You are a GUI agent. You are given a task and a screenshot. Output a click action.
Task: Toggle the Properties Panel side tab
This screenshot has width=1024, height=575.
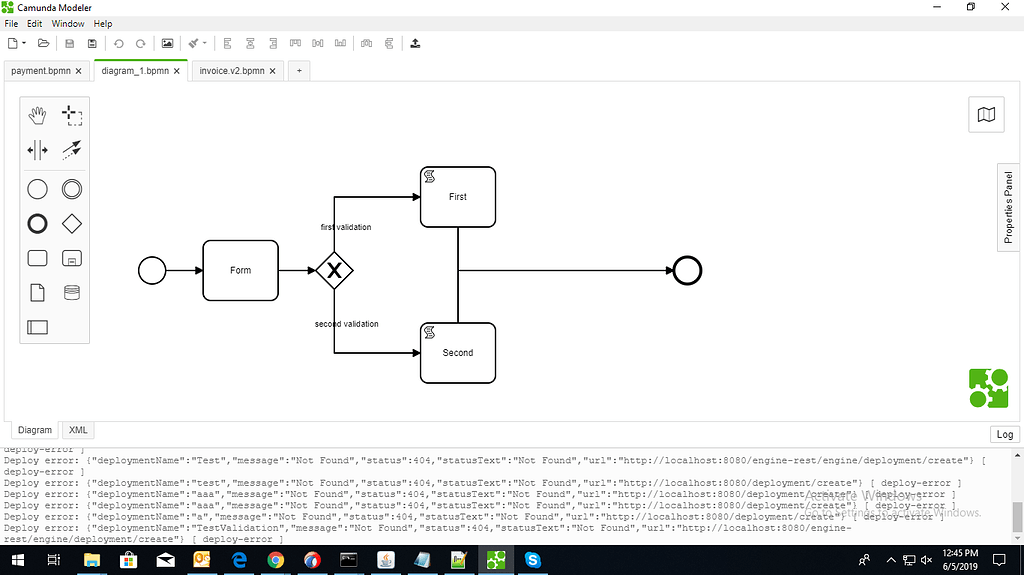[1009, 207]
